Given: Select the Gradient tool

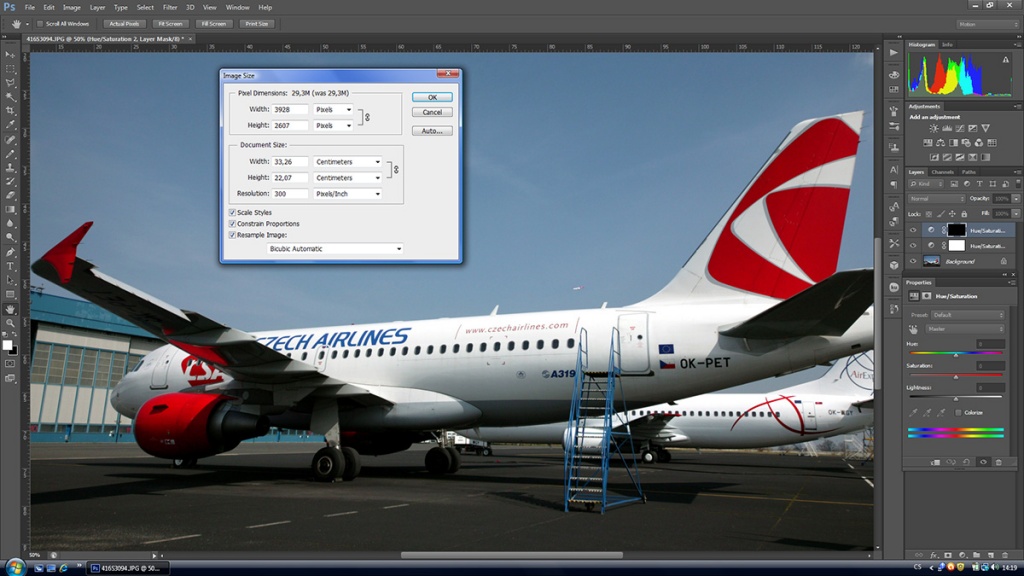Looking at the screenshot, I should point(10,210).
